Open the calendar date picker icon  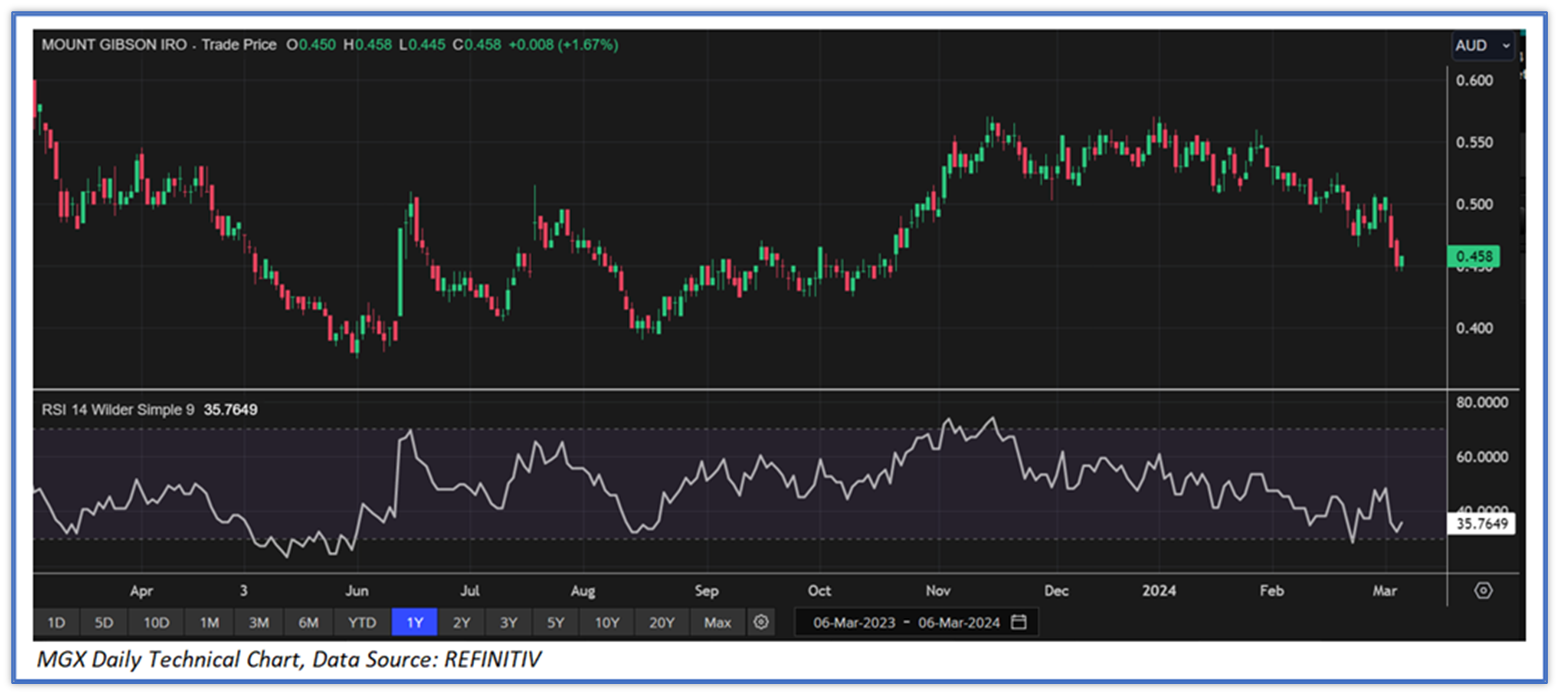click(x=1018, y=623)
